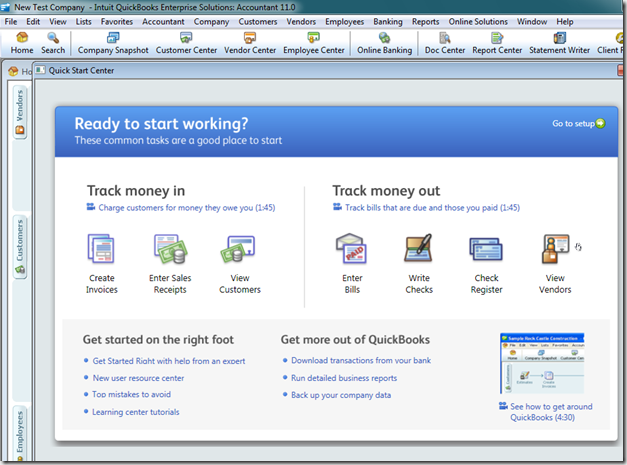Click See how to get around QuickBooks link

pyautogui.click(x=551, y=412)
